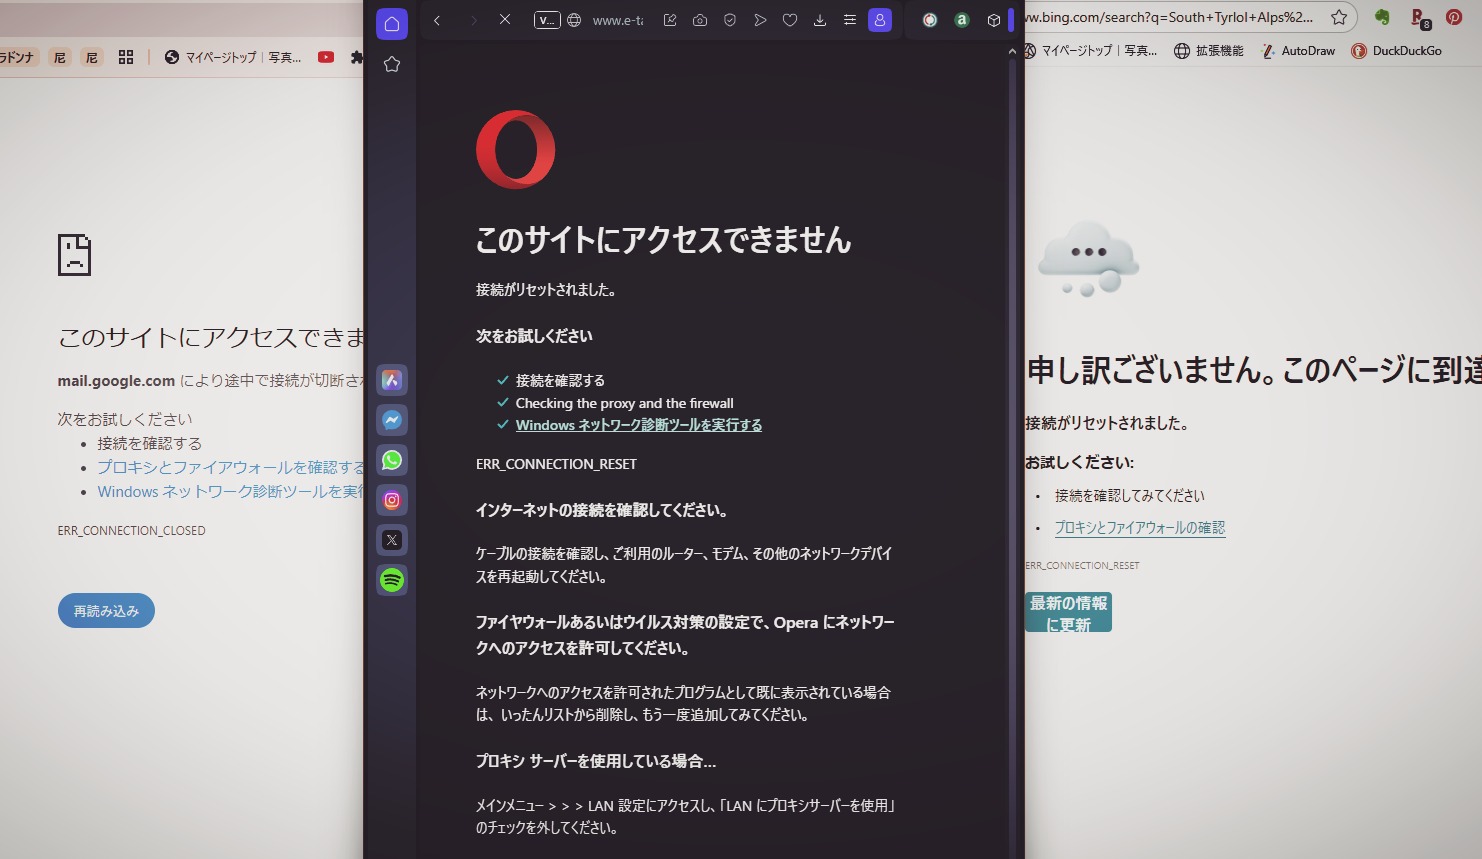The image size is (1482, 859).
Task: Stop loading page in Opera
Action: click(x=505, y=20)
